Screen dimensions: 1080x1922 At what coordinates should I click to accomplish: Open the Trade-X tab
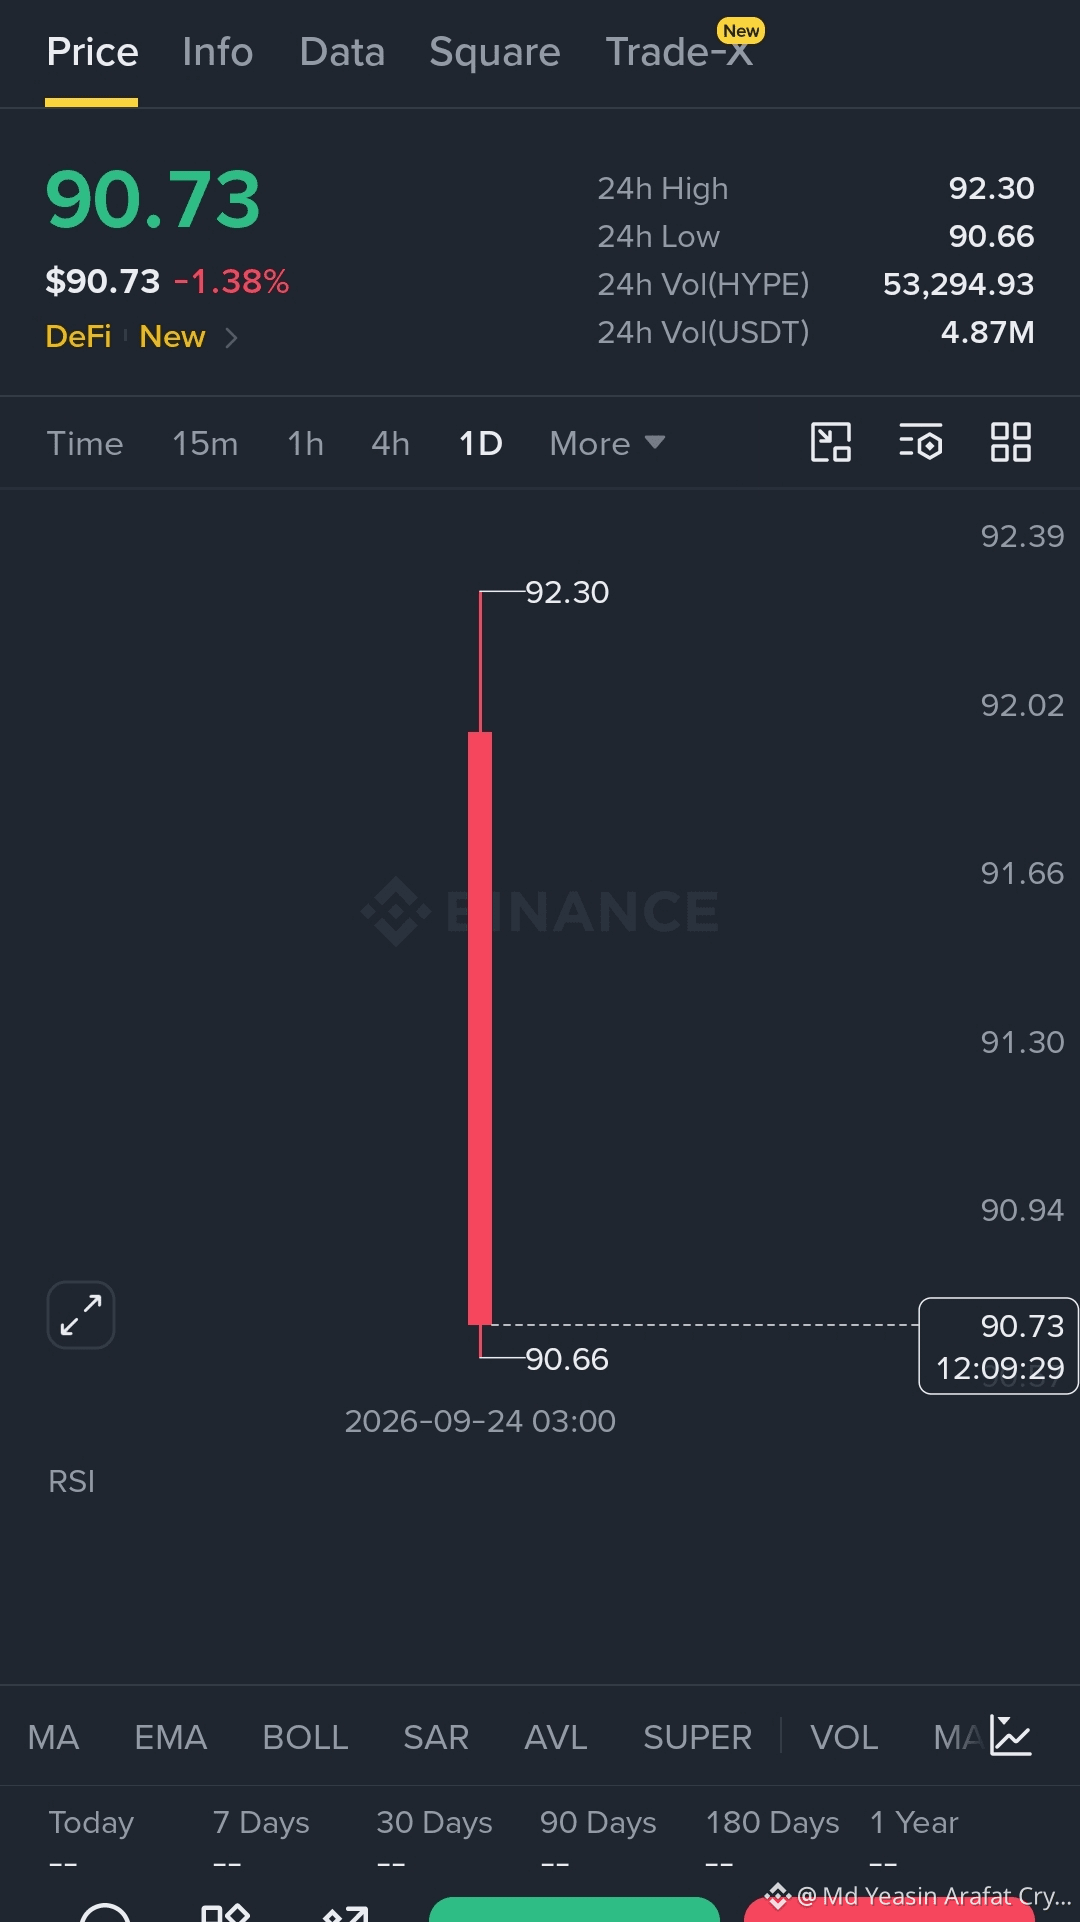click(x=680, y=52)
